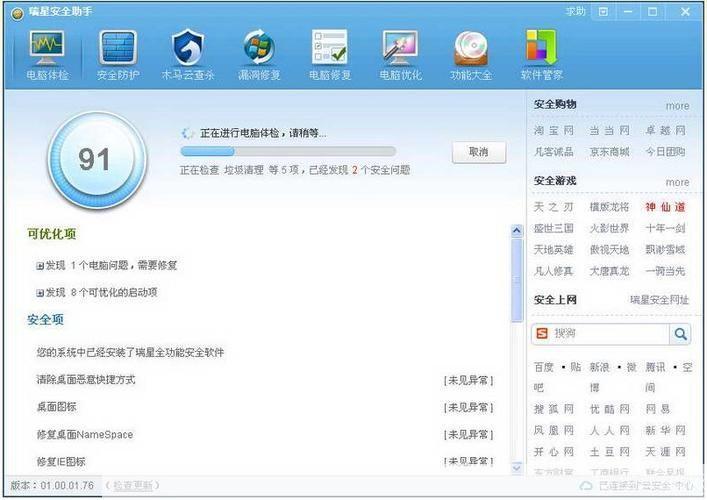
Task: Click the 91 health score circle
Action: click(96, 159)
